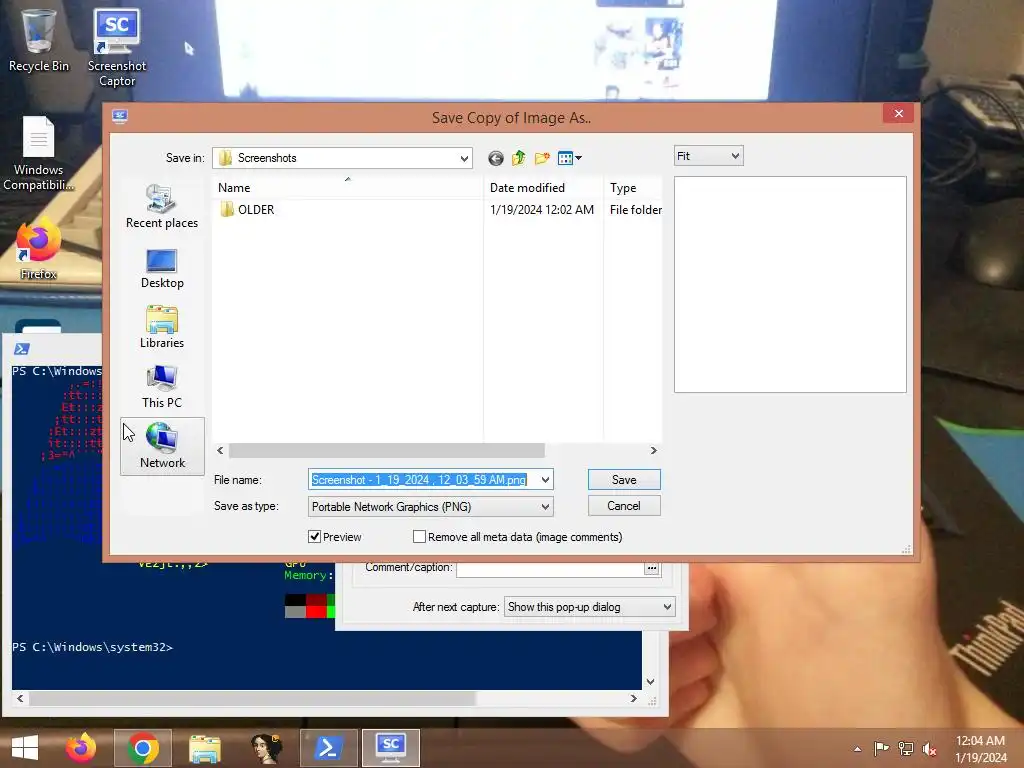Click PowerShell scroll right arrow

(633, 698)
